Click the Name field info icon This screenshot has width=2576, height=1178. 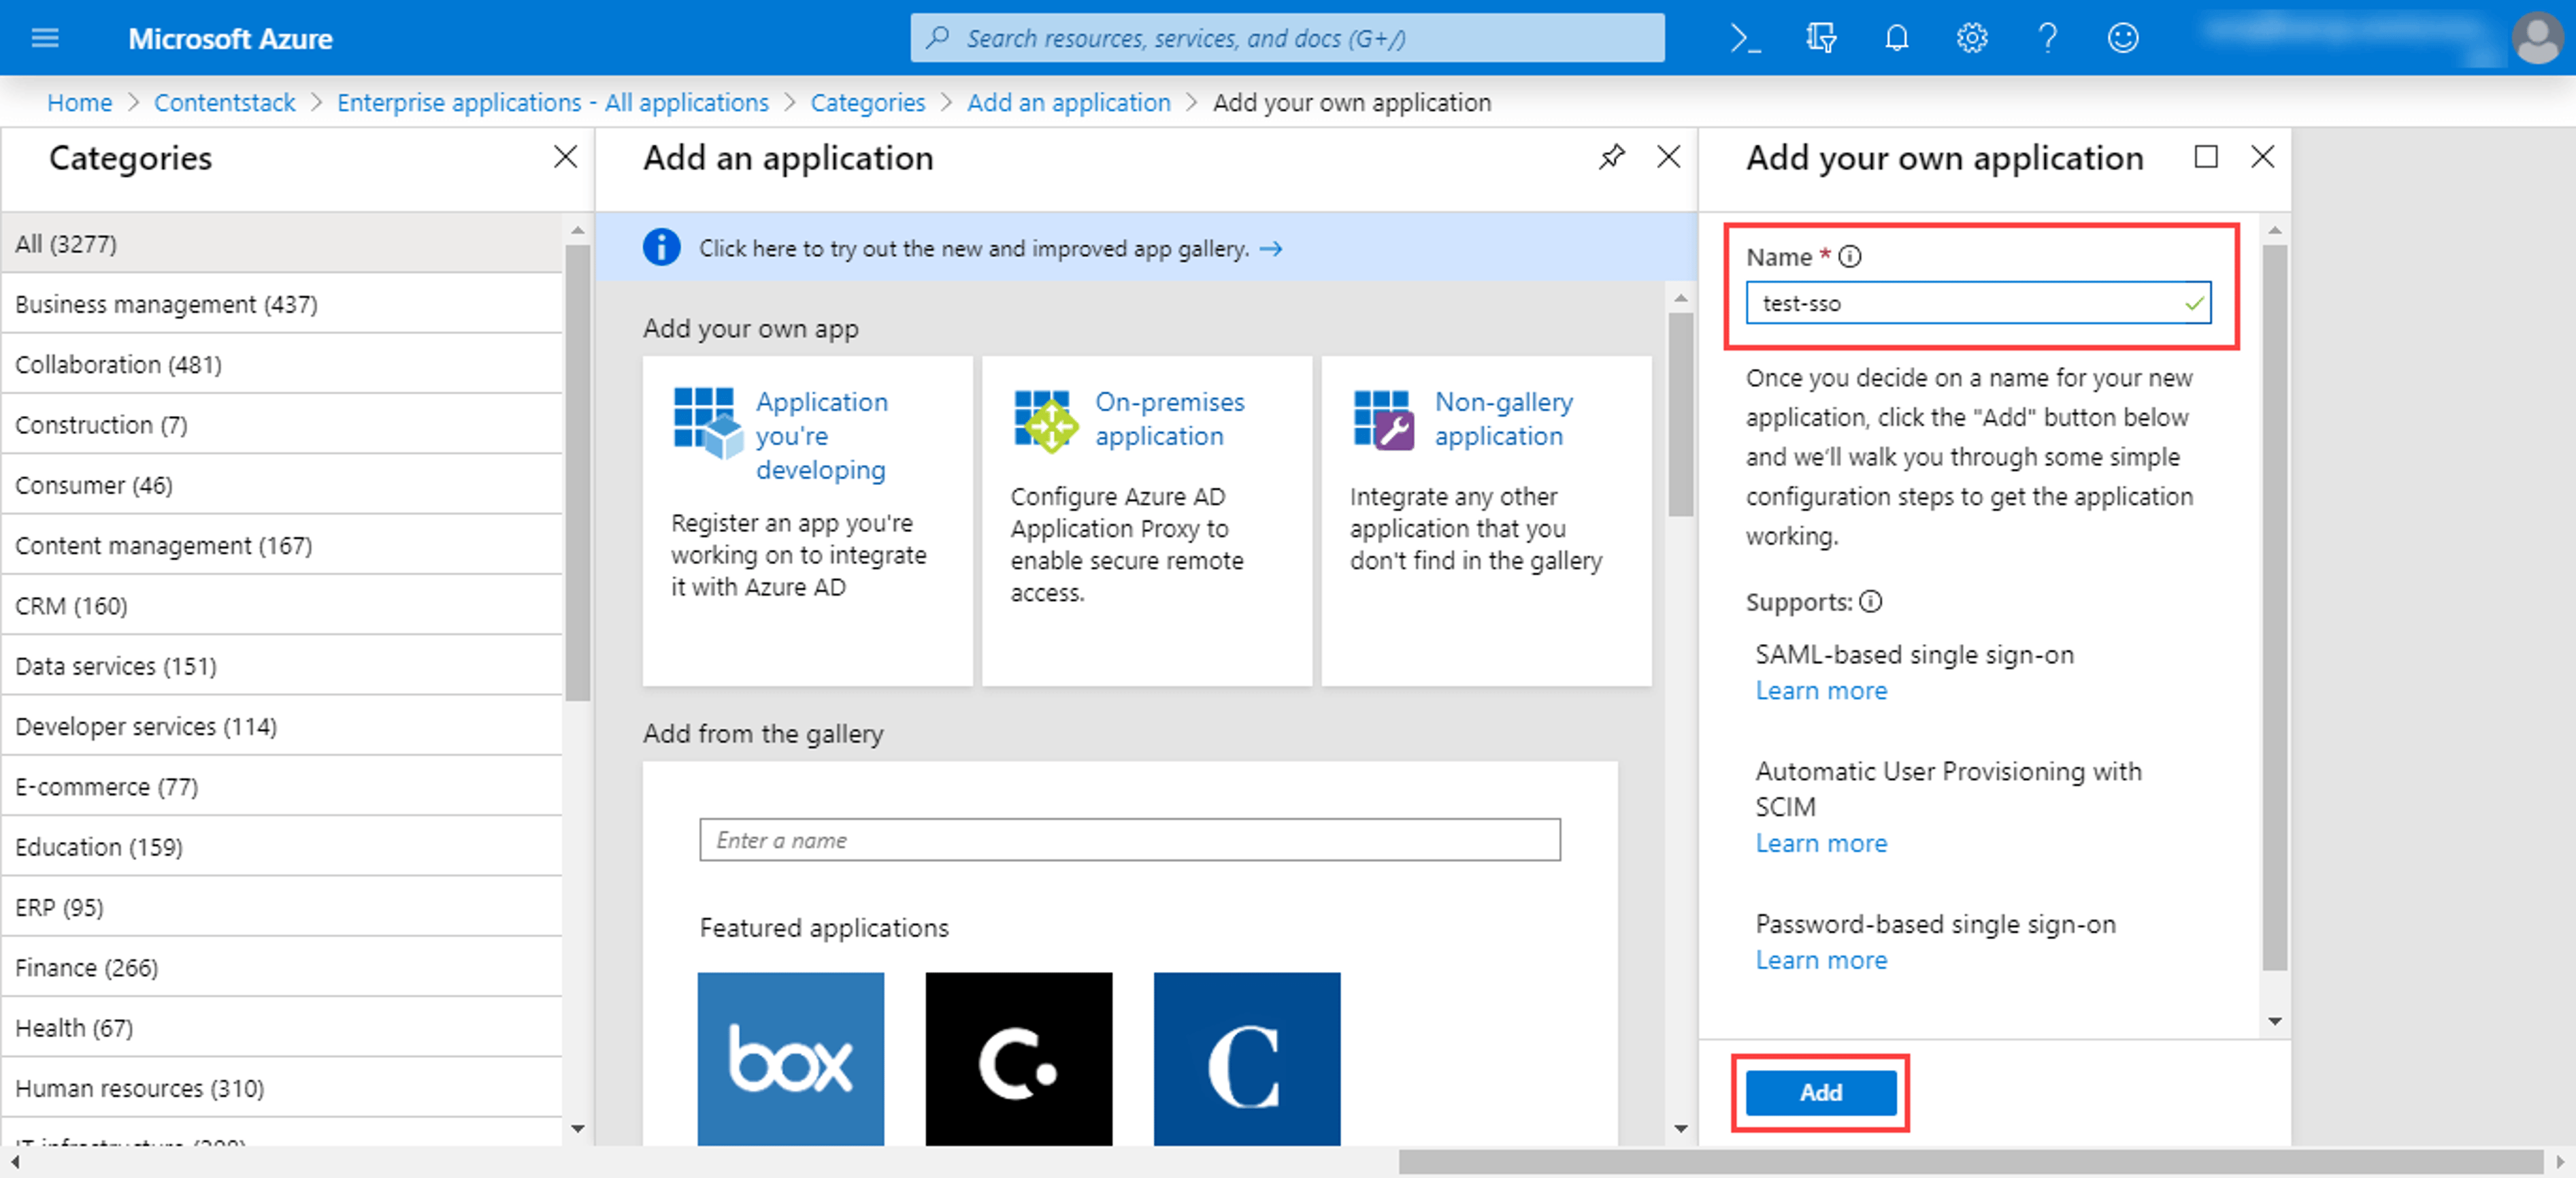click(1850, 257)
